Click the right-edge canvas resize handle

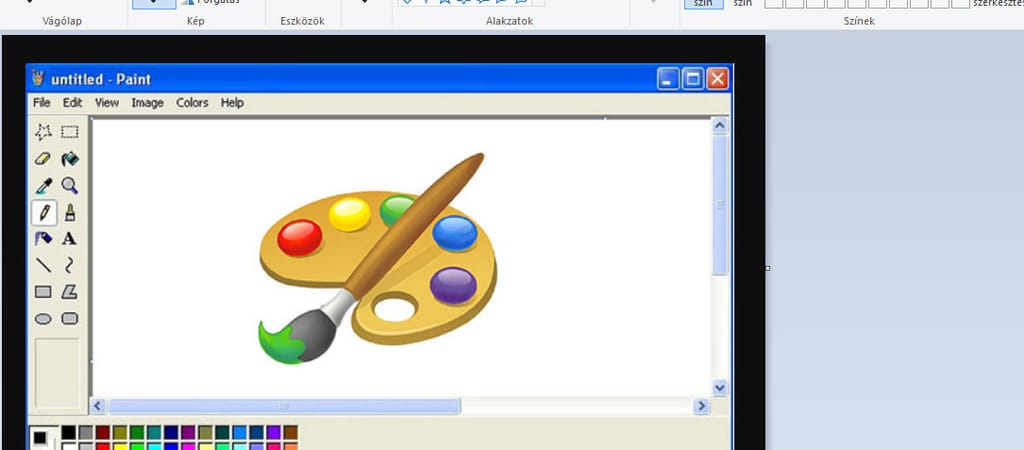(768, 268)
